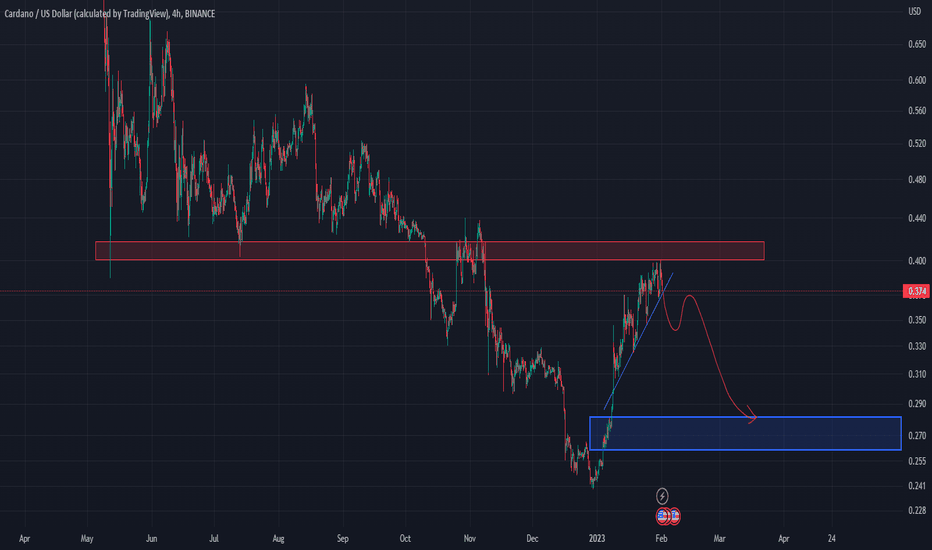This screenshot has height=550, width=932.
Task: Click the 0.290 price axis label
Action: pyautogui.click(x=917, y=404)
